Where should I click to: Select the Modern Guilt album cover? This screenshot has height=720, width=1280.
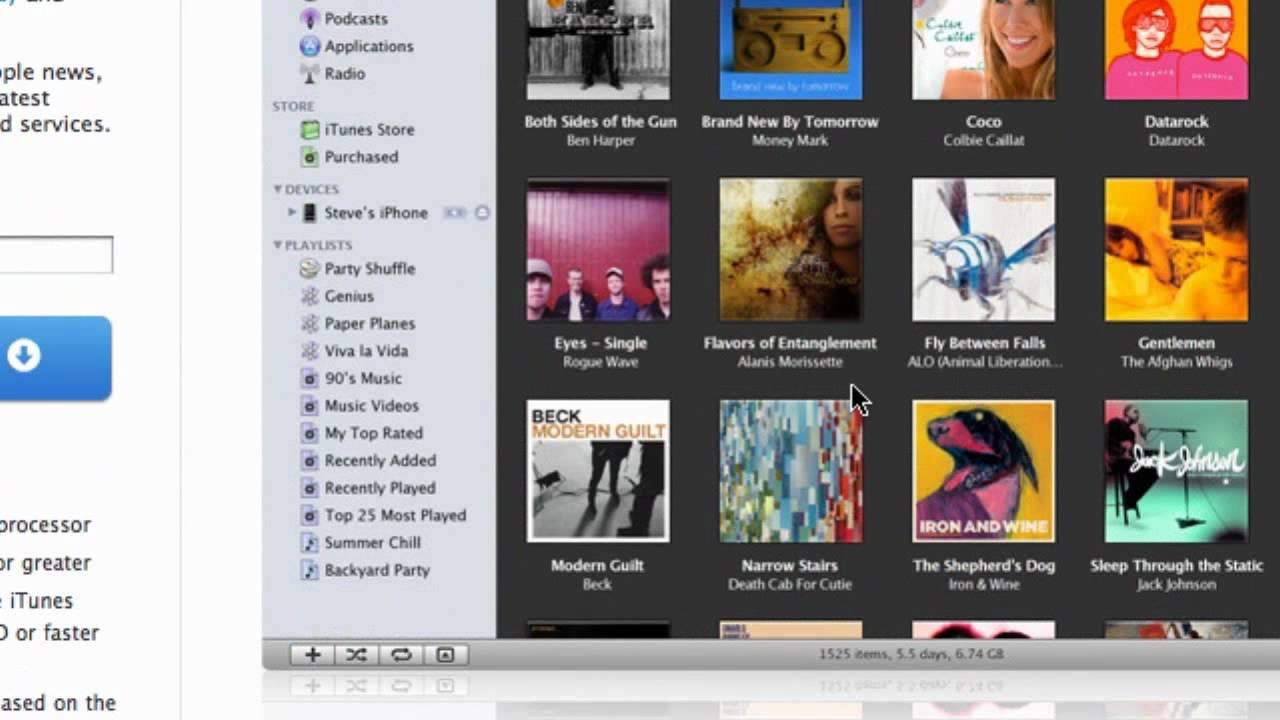[598, 471]
